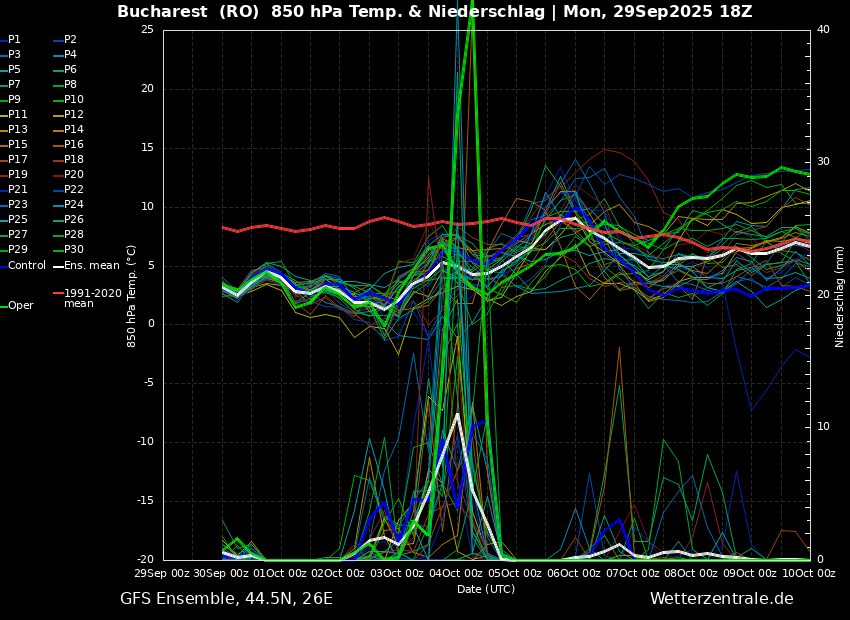This screenshot has width=850, height=620.
Task: Select the Oper legend entry
Action: tap(21, 306)
